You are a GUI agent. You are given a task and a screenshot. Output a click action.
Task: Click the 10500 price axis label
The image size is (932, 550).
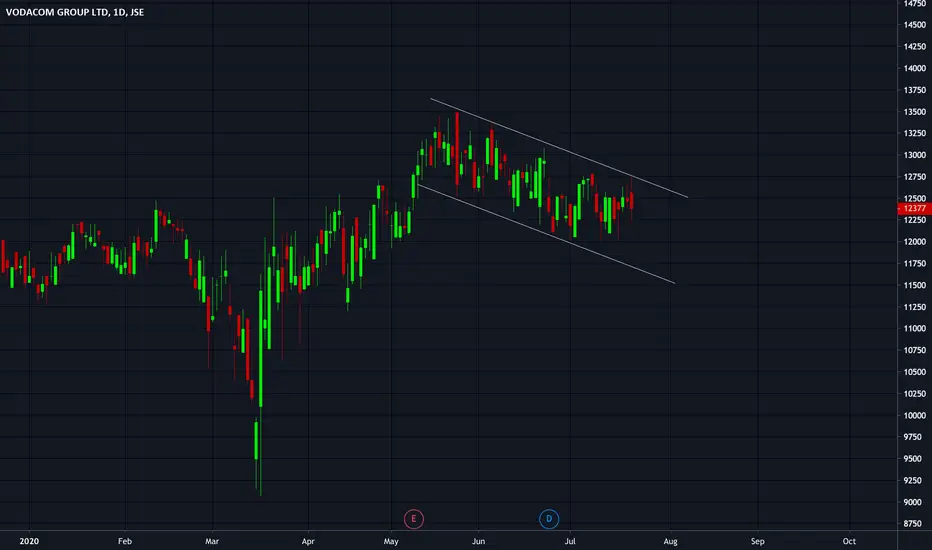coord(915,372)
